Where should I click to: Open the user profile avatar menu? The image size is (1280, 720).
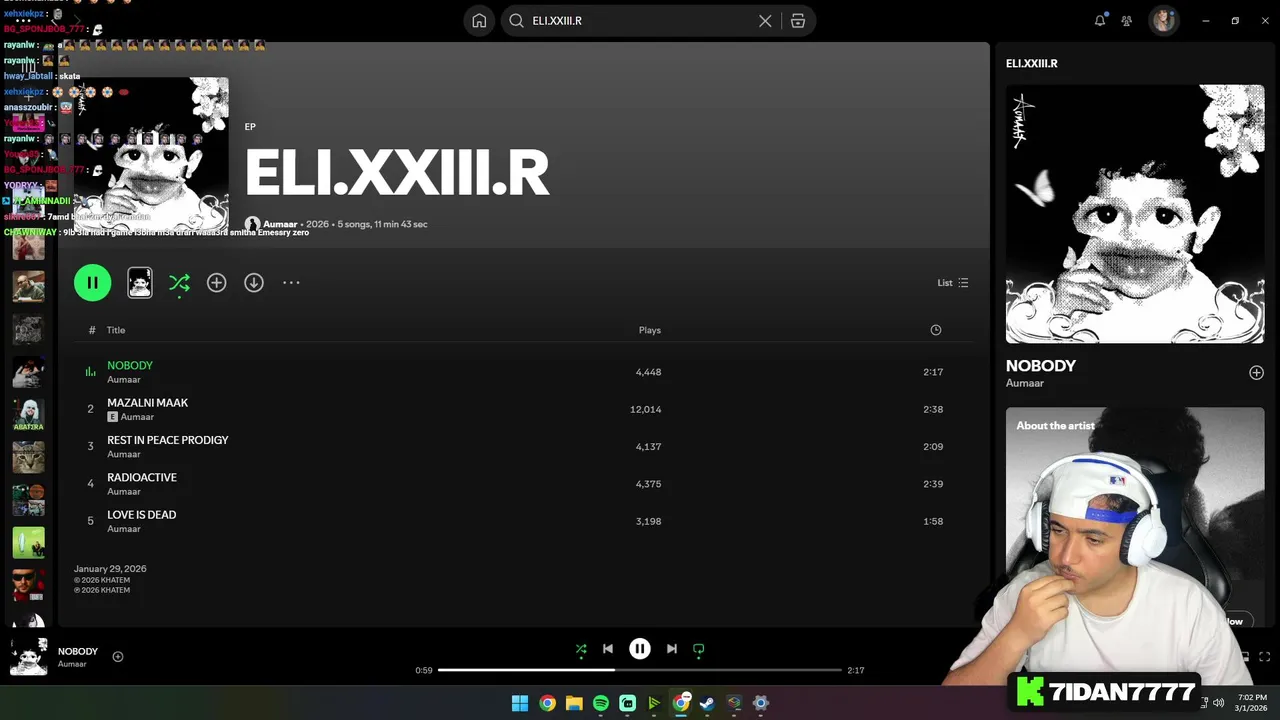[x=1163, y=20]
